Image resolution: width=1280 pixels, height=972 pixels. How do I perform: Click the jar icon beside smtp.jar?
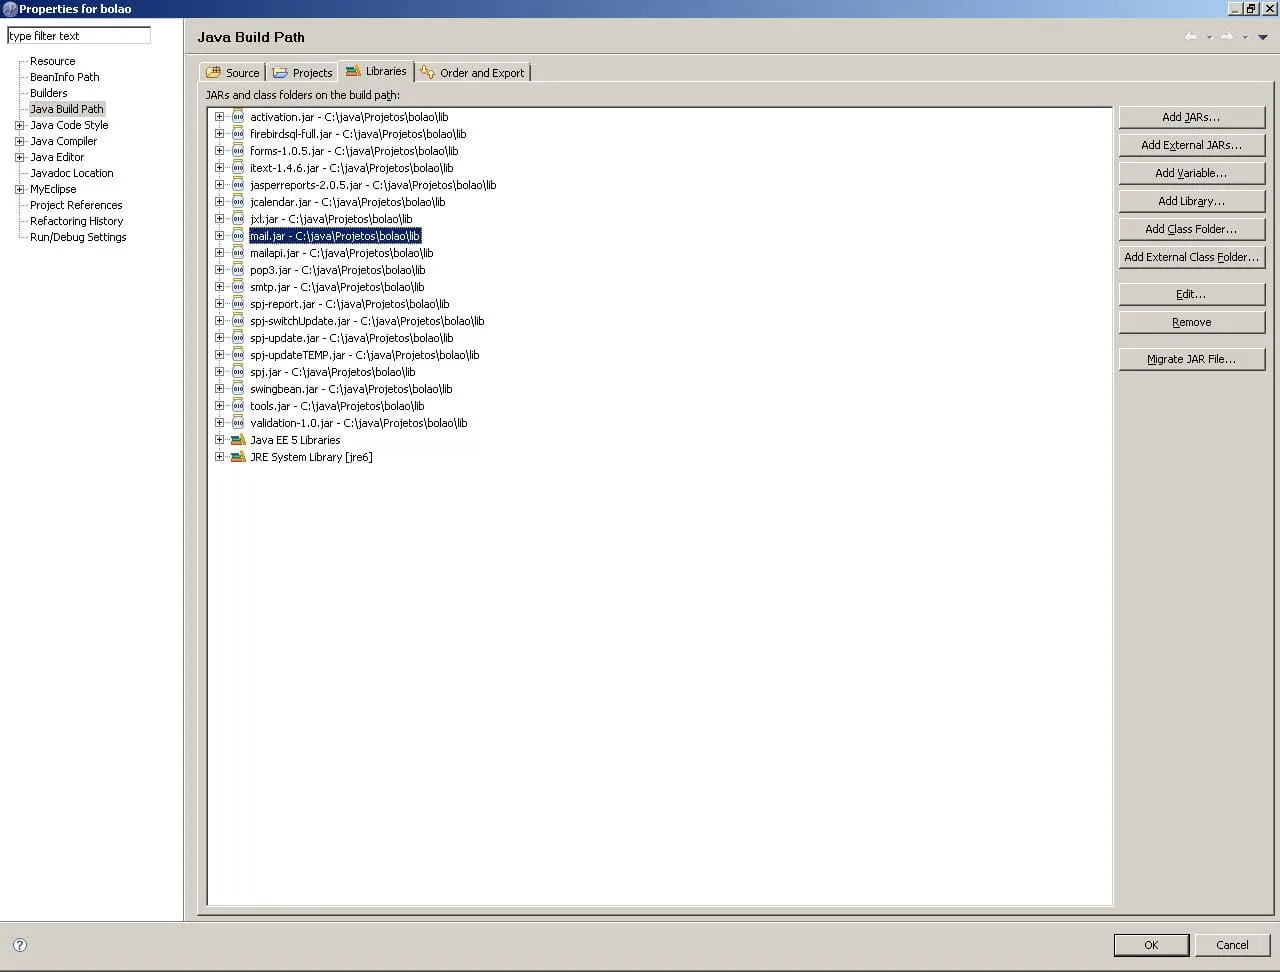click(238, 287)
